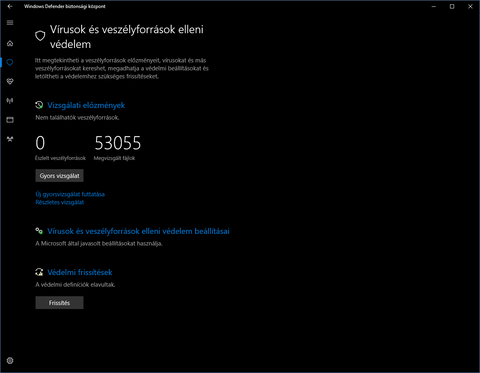Click the 53055 scanned files count
This screenshot has width=480, height=373.
click(118, 143)
